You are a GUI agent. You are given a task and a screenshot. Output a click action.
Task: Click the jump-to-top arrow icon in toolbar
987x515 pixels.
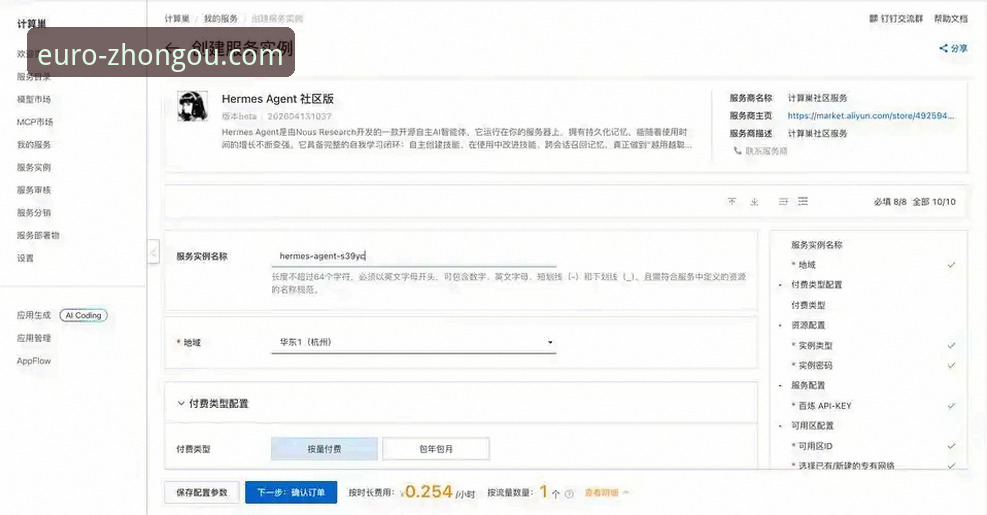click(x=731, y=201)
